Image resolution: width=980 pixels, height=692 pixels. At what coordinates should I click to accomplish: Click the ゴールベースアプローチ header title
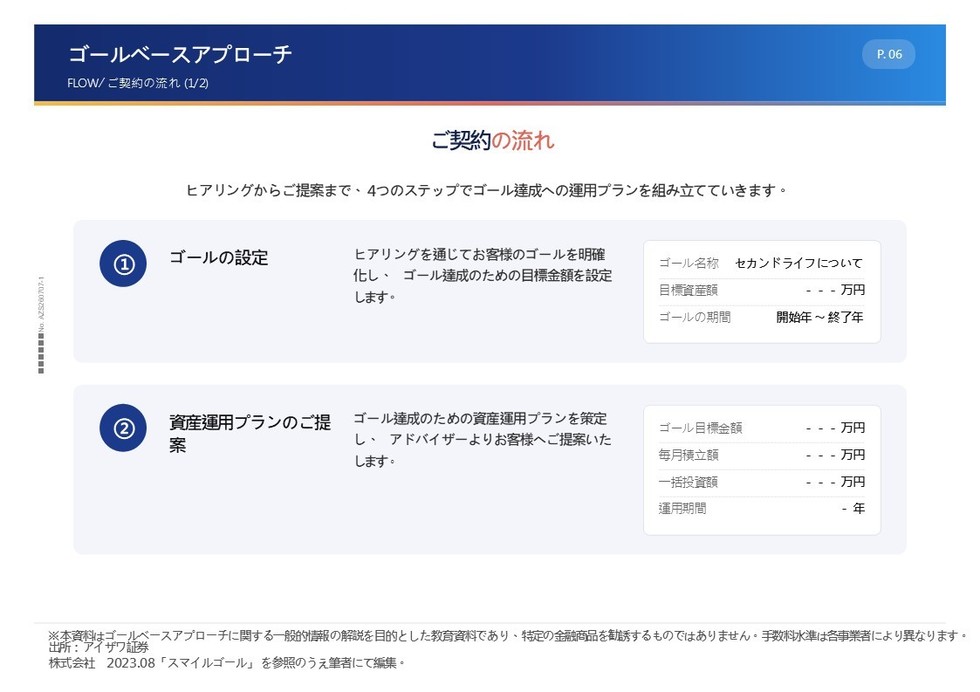180,54
